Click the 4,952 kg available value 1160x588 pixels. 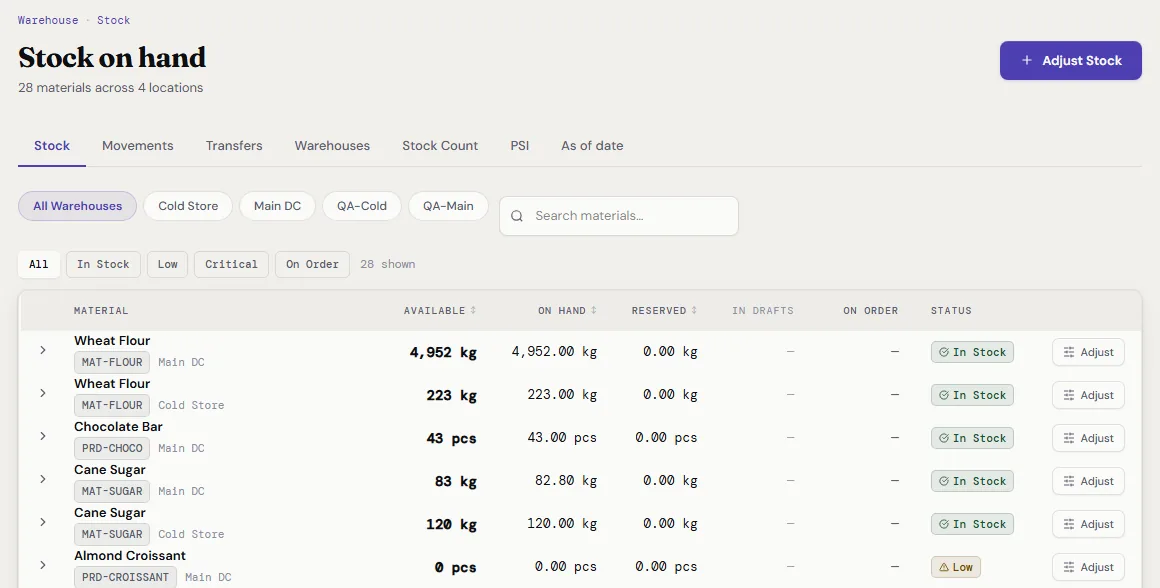coord(443,352)
